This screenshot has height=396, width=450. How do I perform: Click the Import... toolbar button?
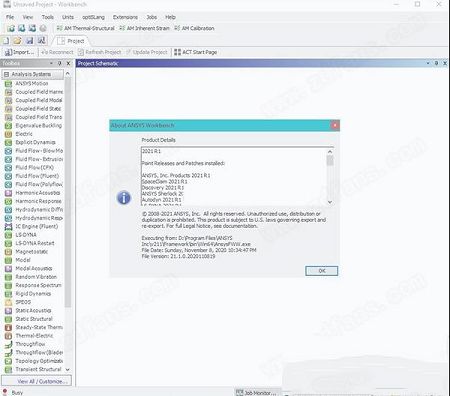(x=19, y=52)
